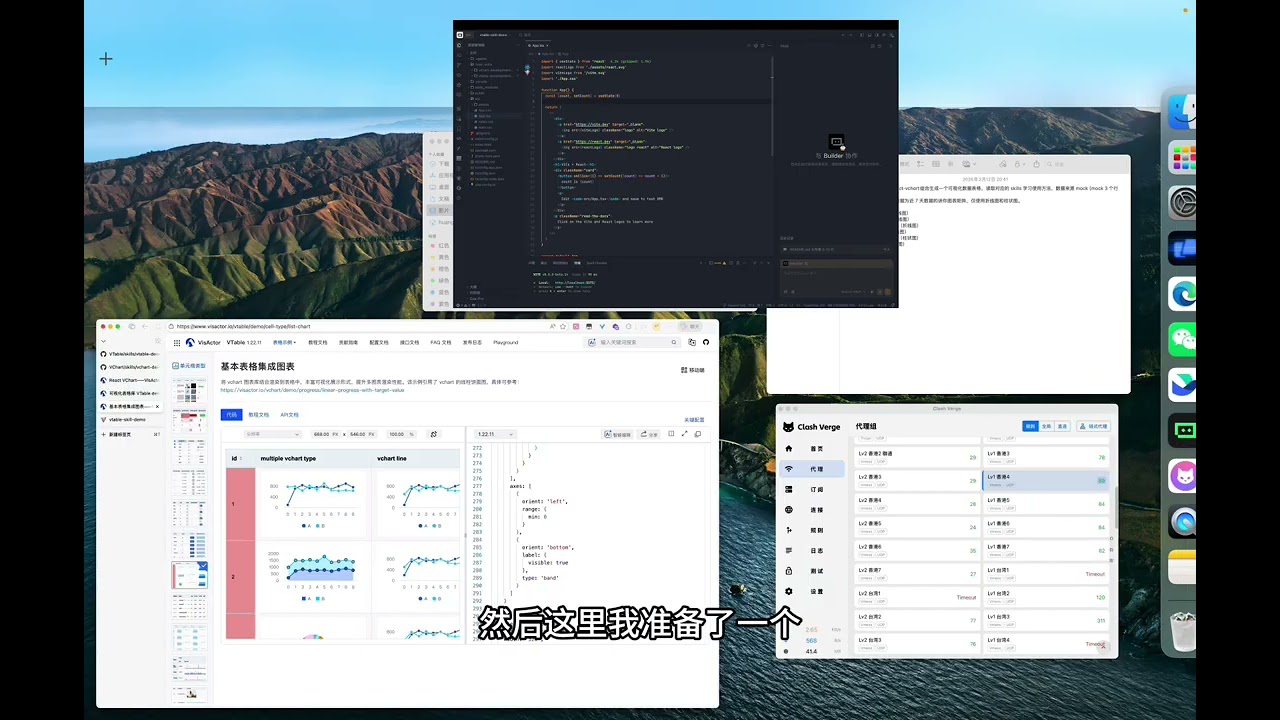Open the visactor.io linear-progress demo link
1280x720 pixels.
(x=312, y=390)
